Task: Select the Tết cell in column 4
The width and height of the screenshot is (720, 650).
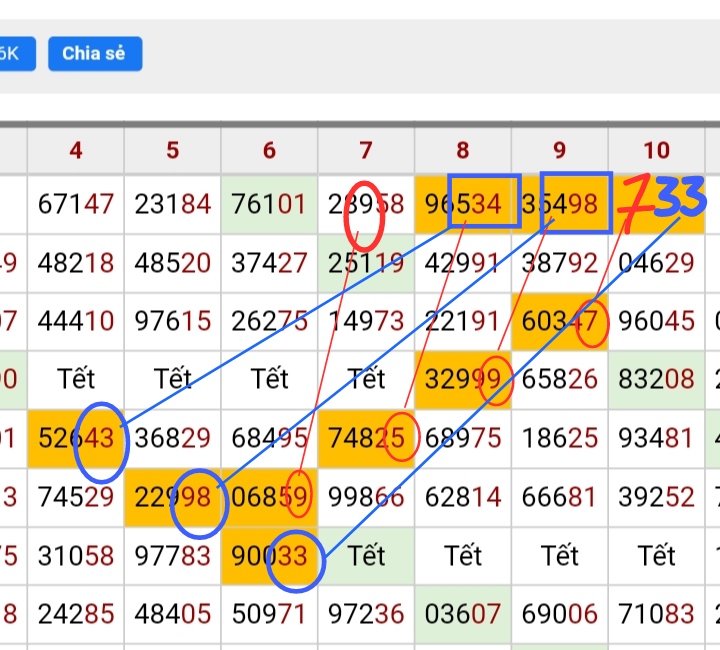Action: coord(76,379)
